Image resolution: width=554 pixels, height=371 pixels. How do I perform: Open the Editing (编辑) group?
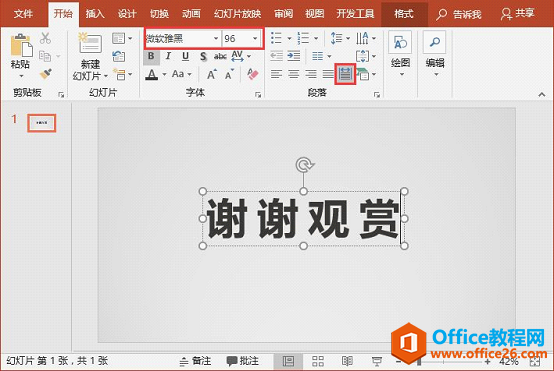435,54
